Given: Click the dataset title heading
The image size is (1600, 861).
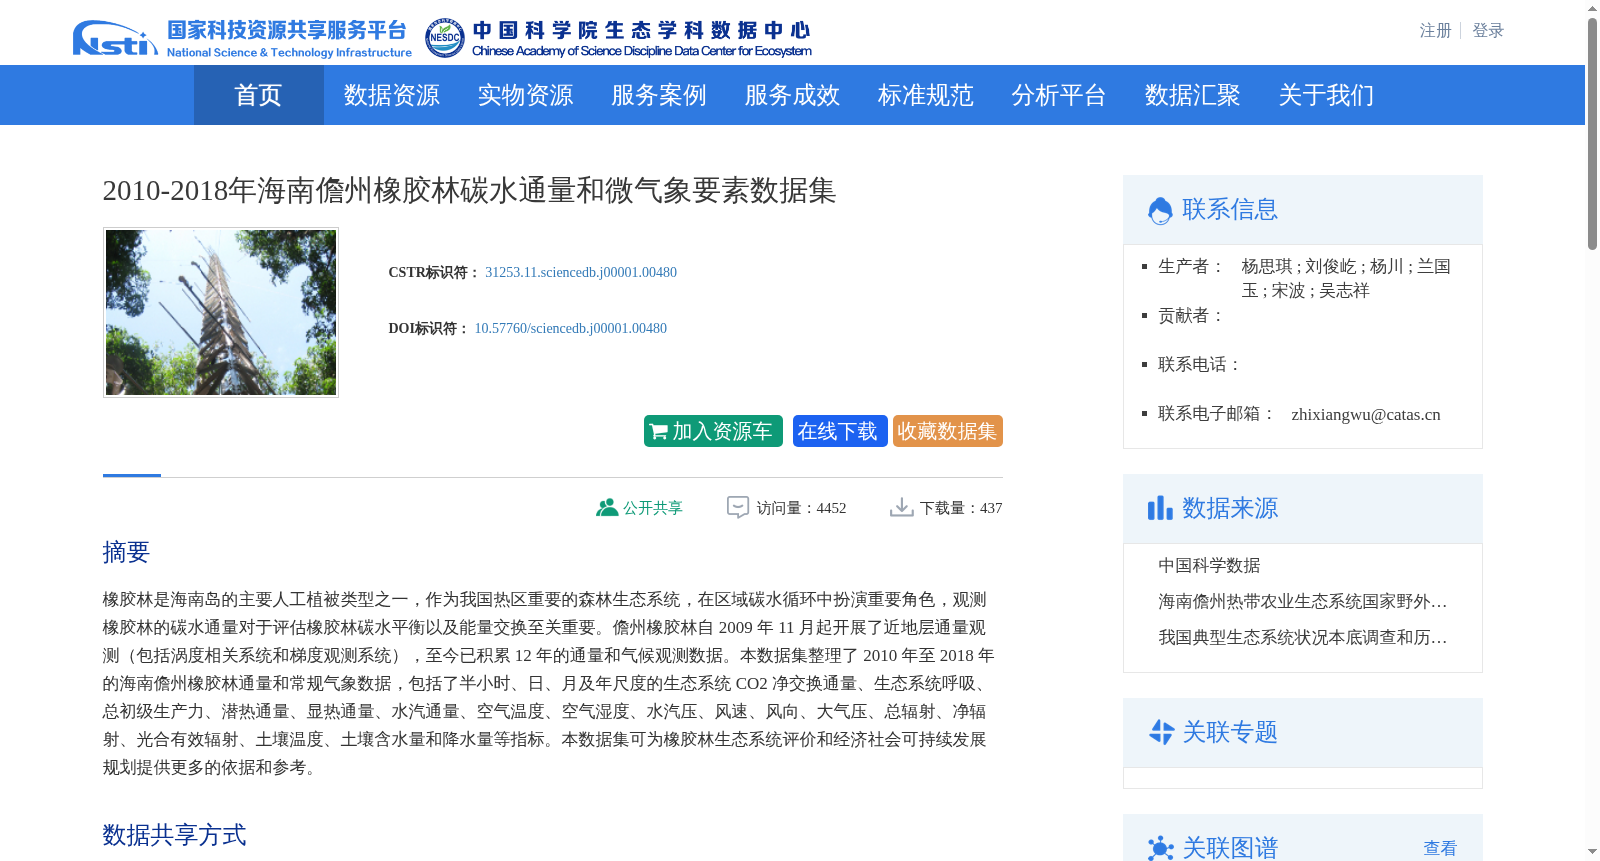Looking at the screenshot, I should (469, 190).
